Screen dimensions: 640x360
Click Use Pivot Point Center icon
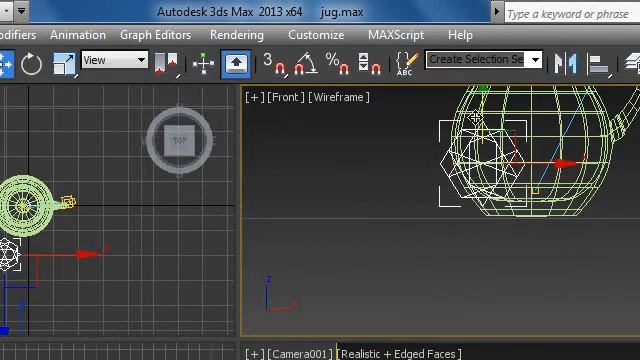(x=166, y=64)
